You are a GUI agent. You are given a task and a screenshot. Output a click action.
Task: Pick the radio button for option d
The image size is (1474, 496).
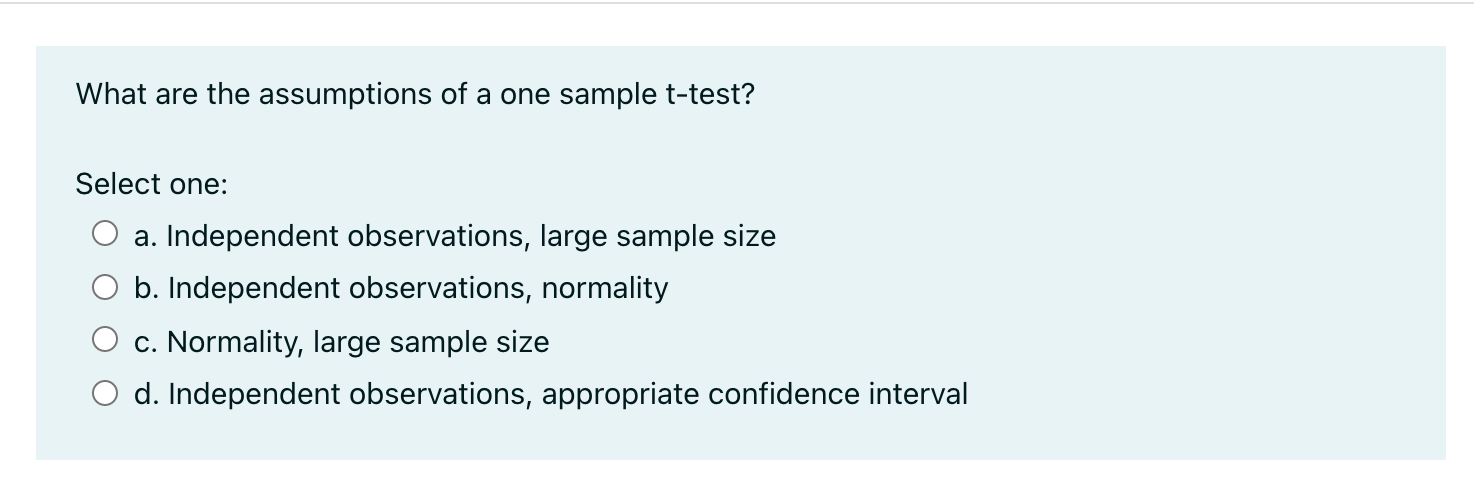pos(107,394)
